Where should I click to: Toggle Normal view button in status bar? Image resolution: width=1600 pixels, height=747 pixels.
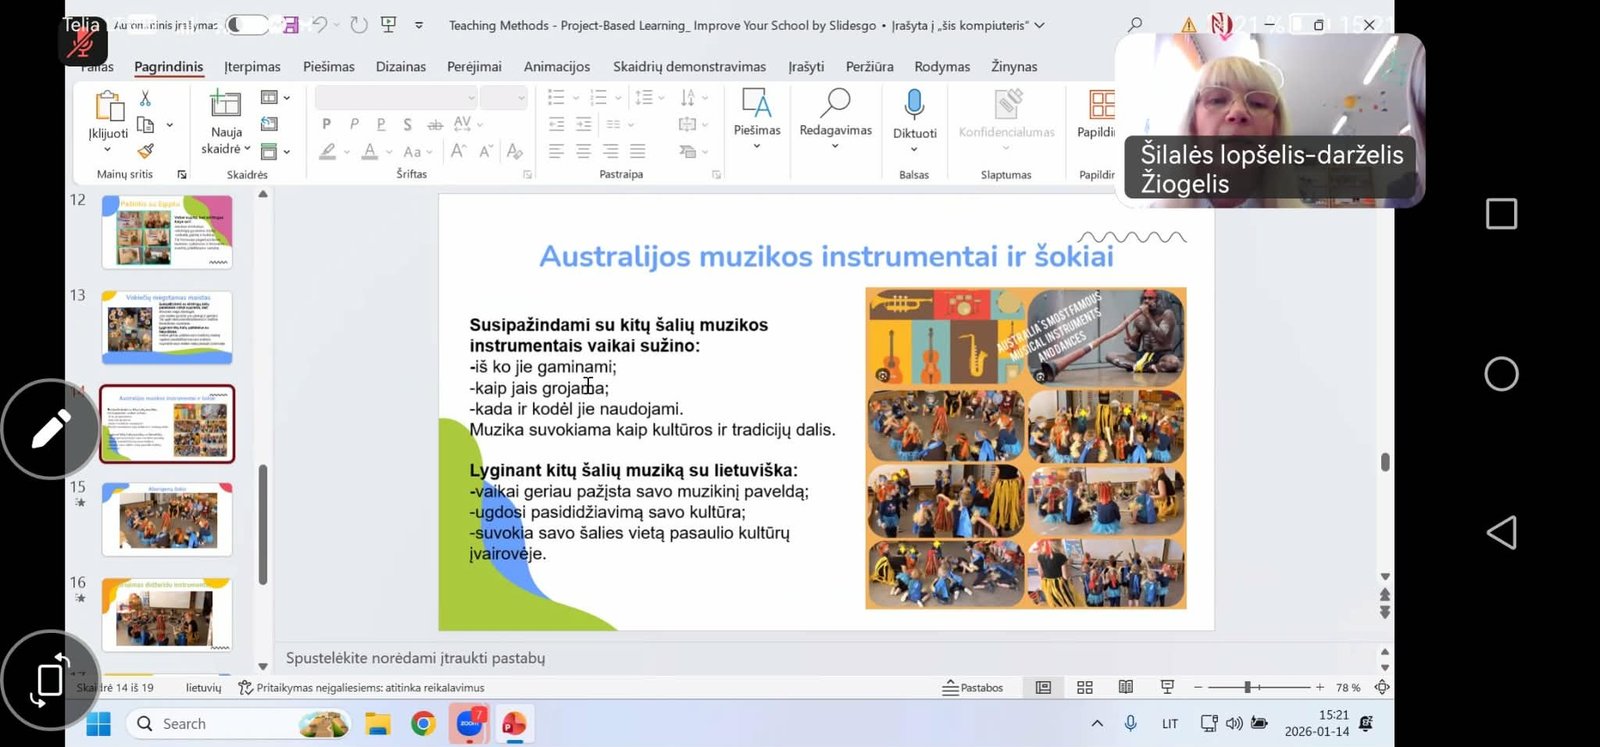1043,687
